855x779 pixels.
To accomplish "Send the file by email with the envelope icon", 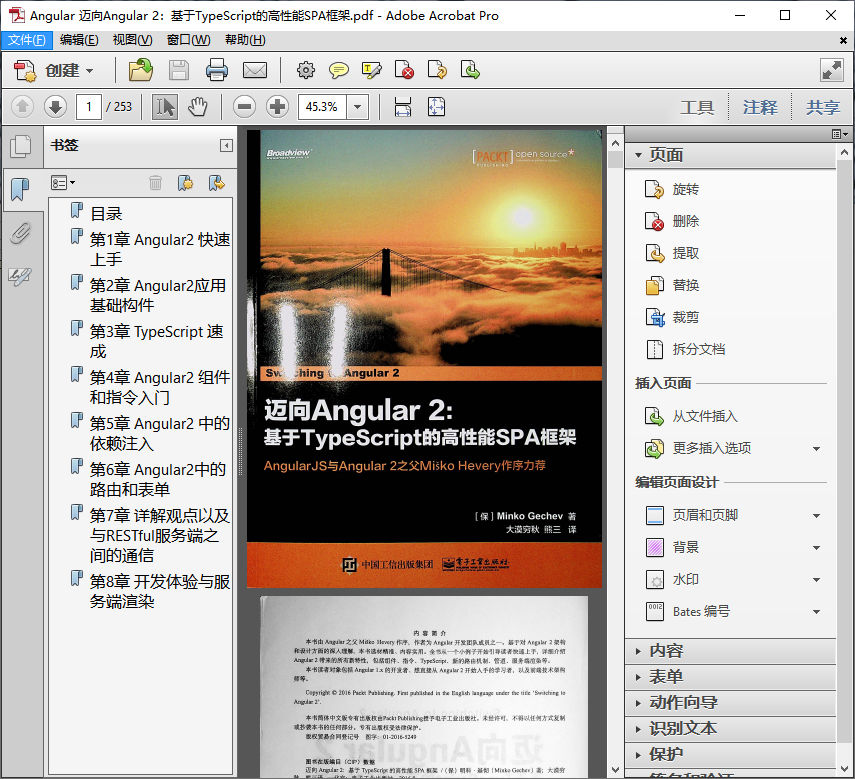I will 255,70.
